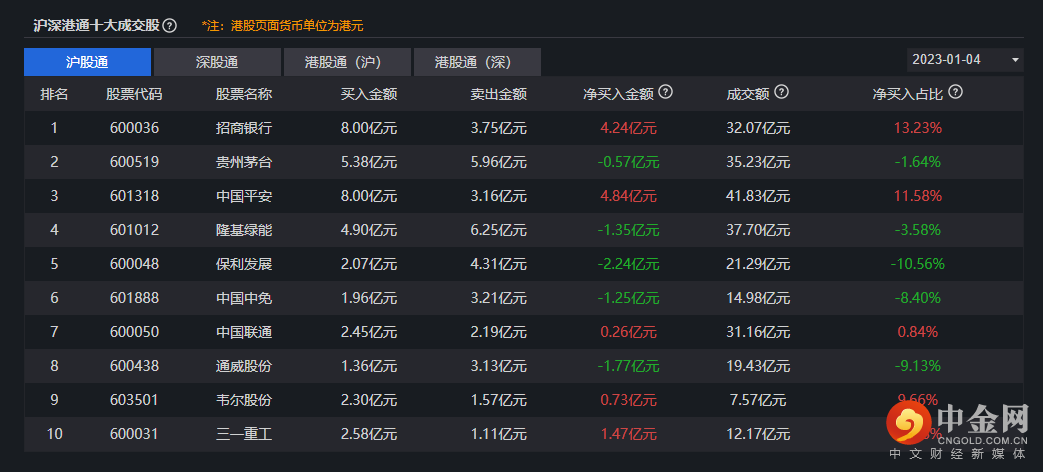Click question mark icon next to 净买入占比
1043x472 pixels.
click(955, 92)
